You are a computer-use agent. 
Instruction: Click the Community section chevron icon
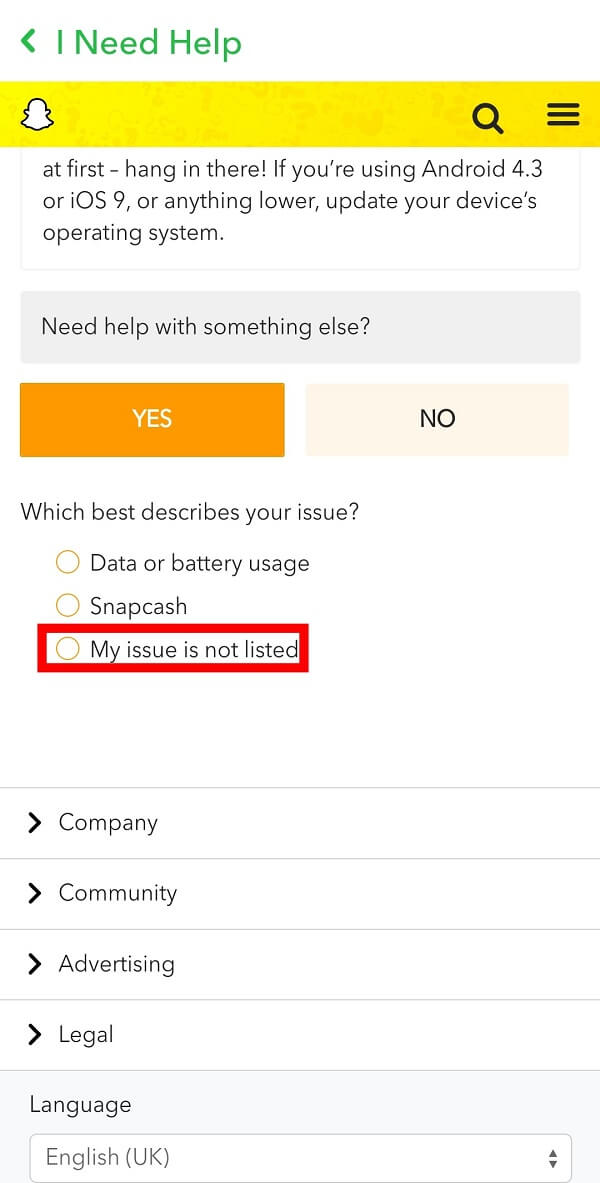point(35,894)
